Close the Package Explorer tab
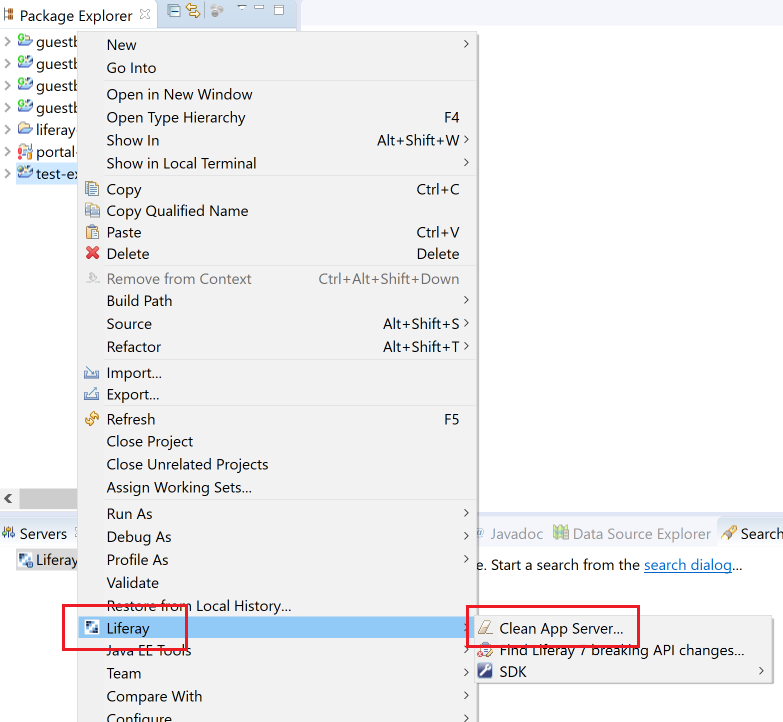 click(x=145, y=14)
